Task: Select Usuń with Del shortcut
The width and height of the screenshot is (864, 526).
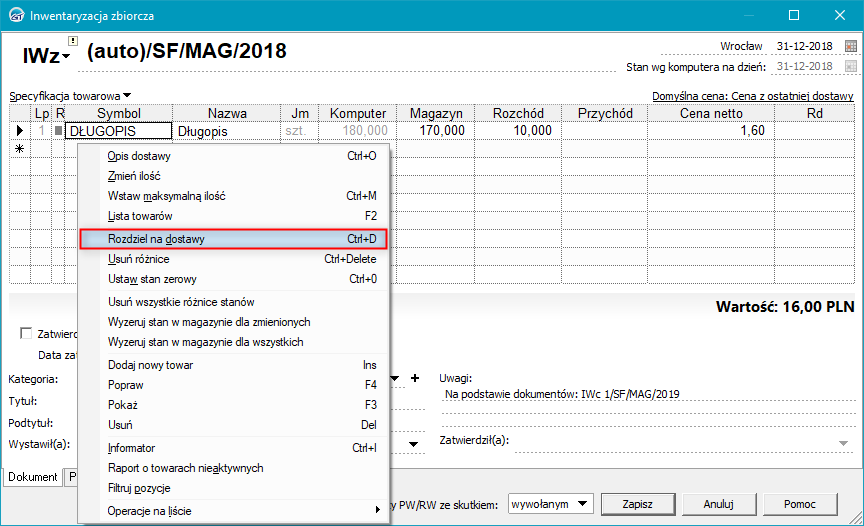Action: (x=234, y=425)
